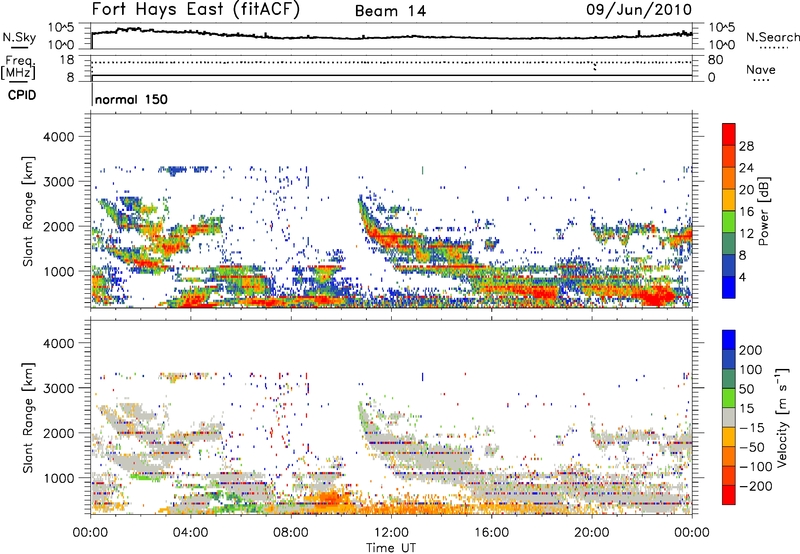The height and width of the screenshot is (554, 800).
Task: Select the "100" label on Velocity colorbar
Action: [751, 370]
